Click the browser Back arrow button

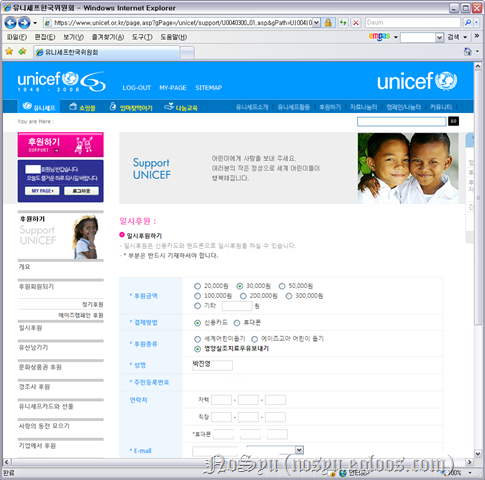click(x=10, y=23)
